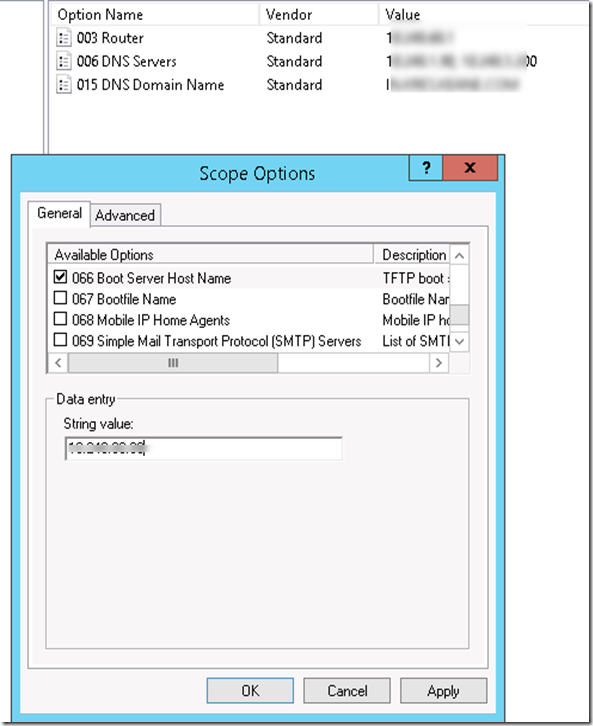Open the Scope Options help question-mark button
Image resolution: width=593 pixels, height=726 pixels.
pyautogui.click(x=426, y=168)
